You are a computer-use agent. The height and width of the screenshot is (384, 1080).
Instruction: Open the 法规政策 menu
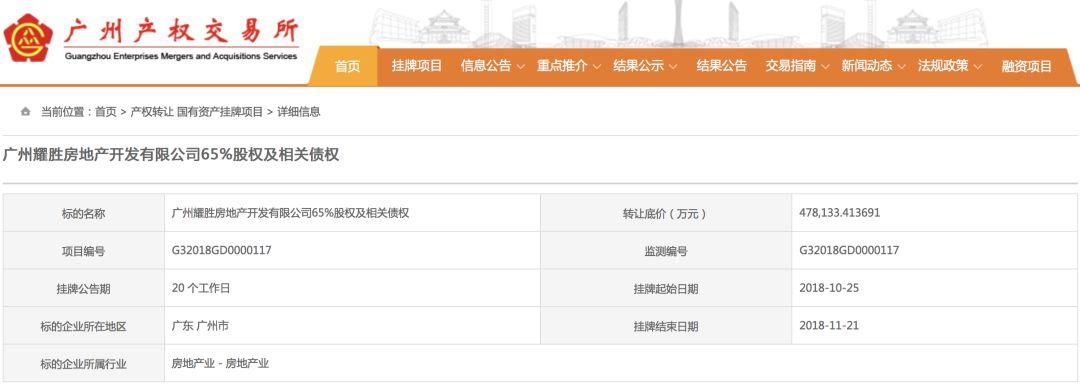pos(943,66)
